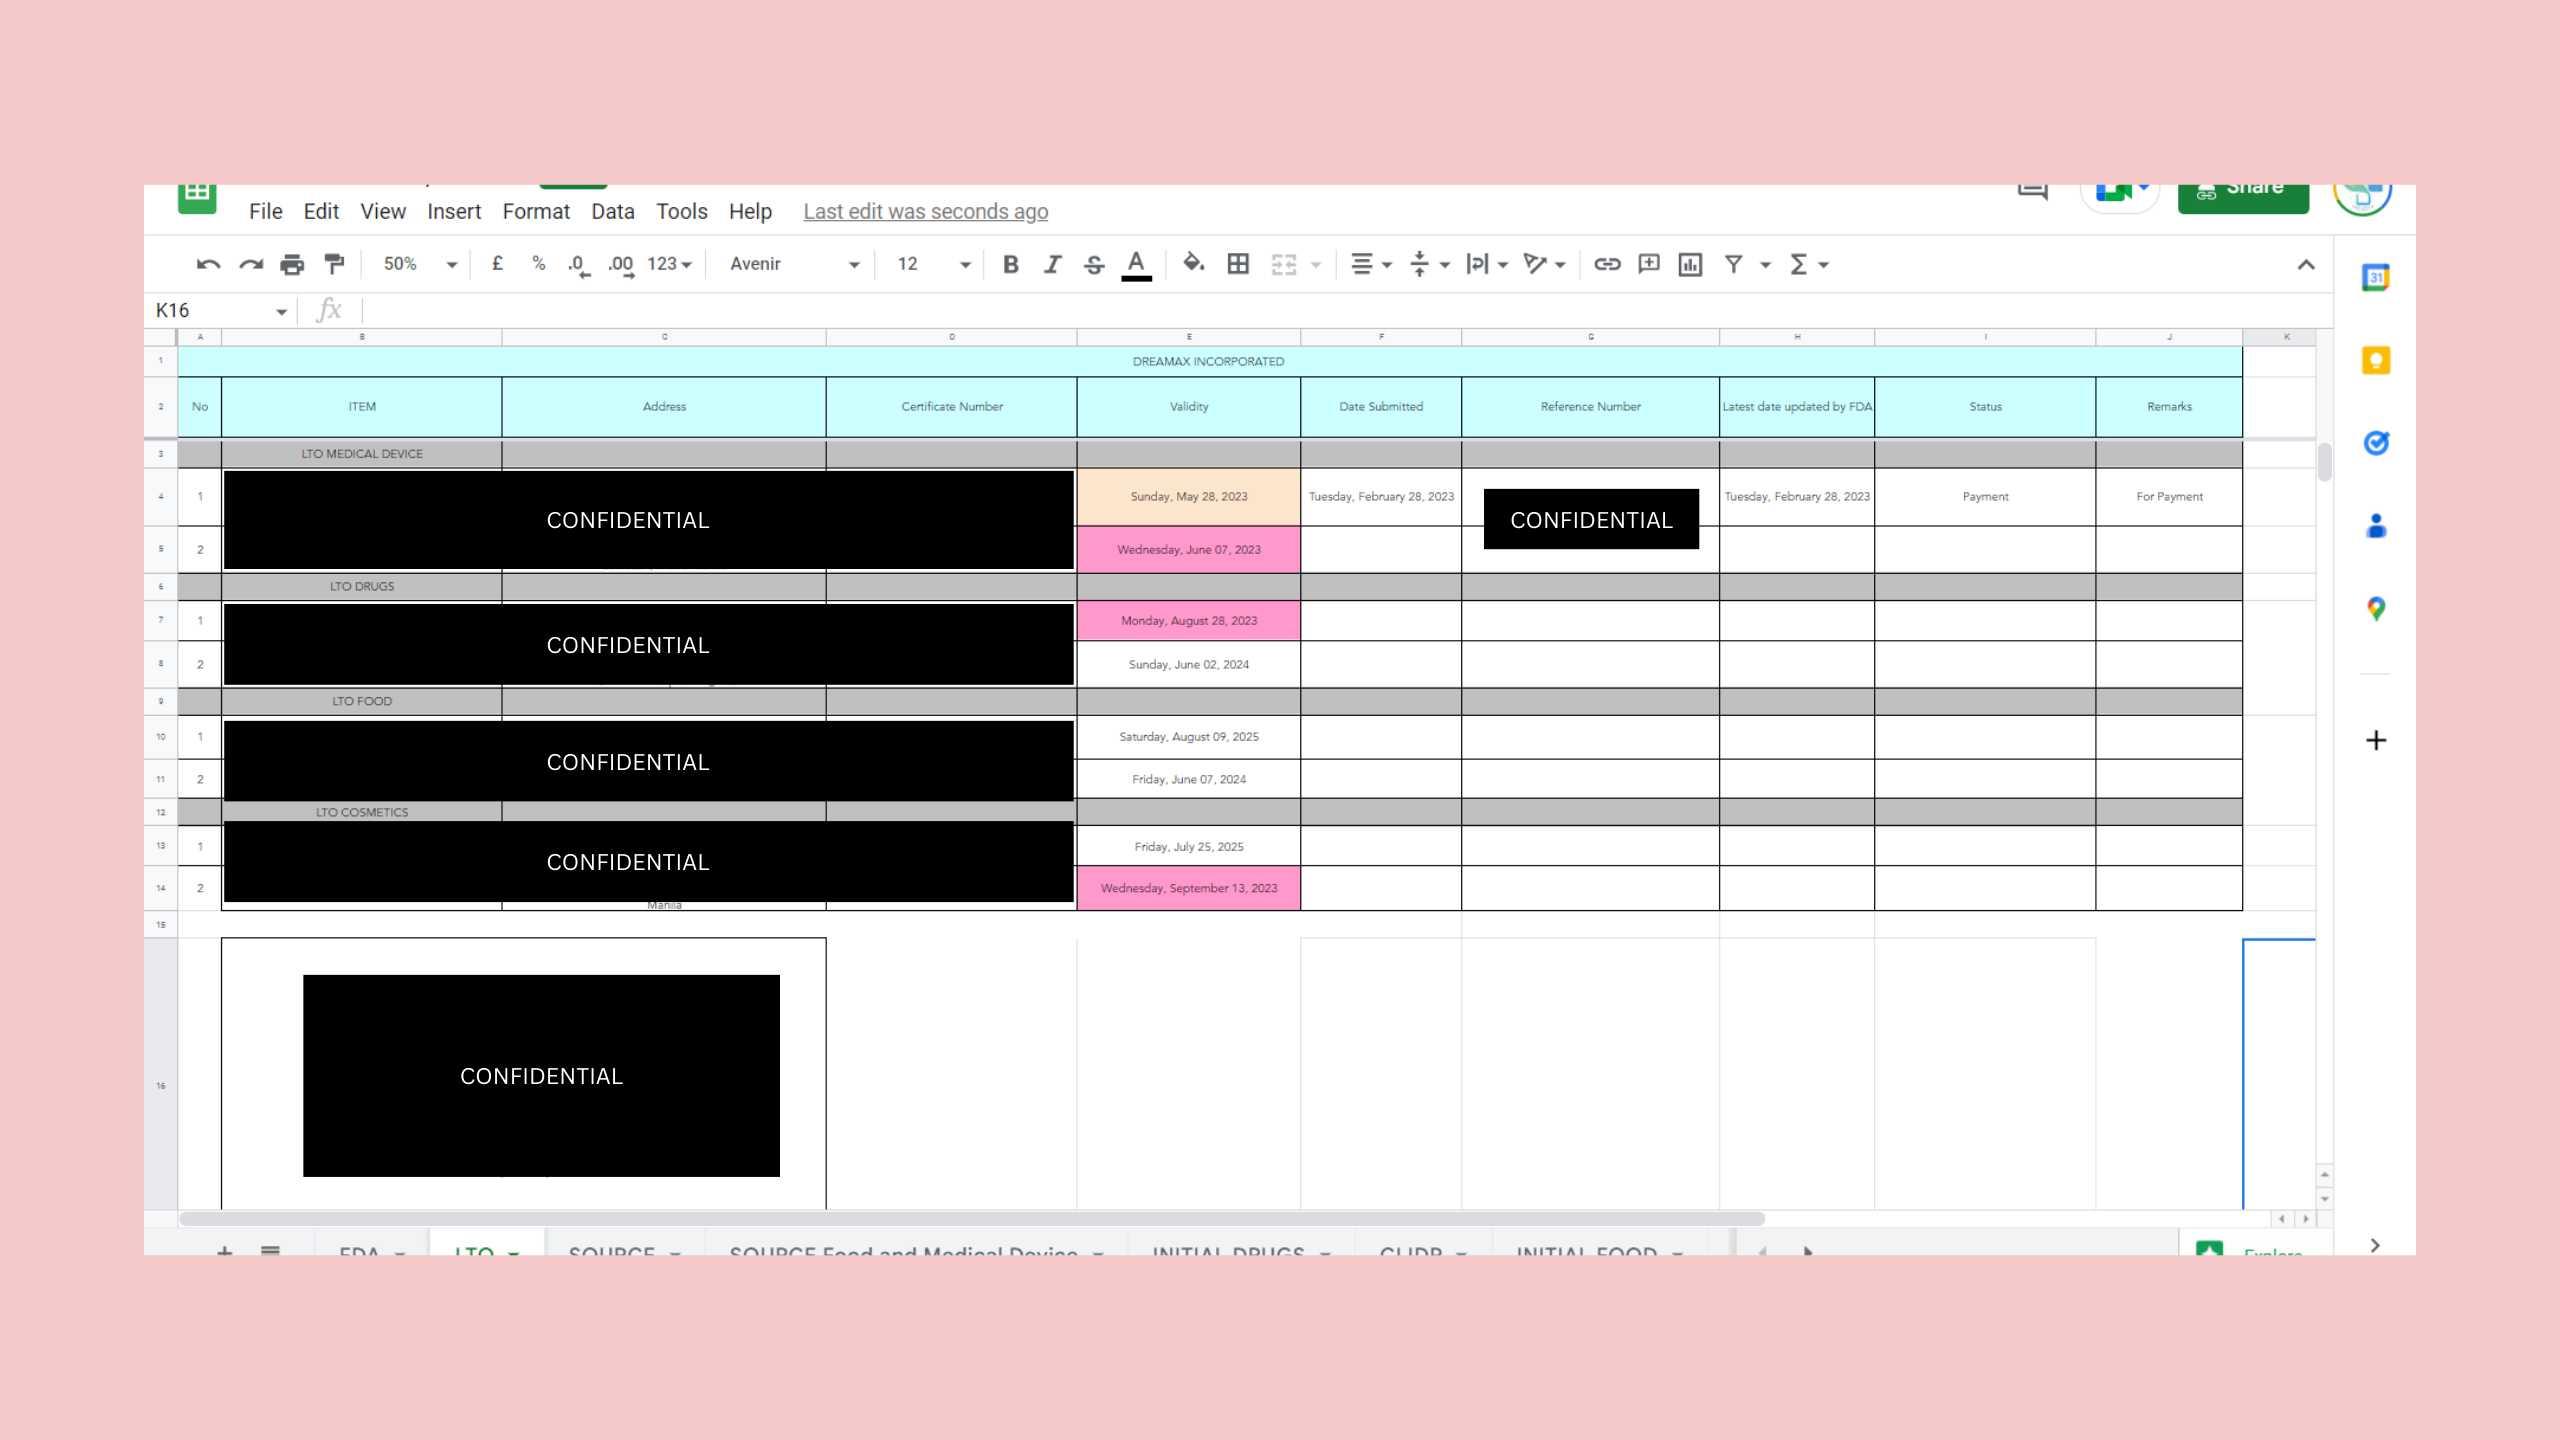Open the Data menu

coord(612,212)
